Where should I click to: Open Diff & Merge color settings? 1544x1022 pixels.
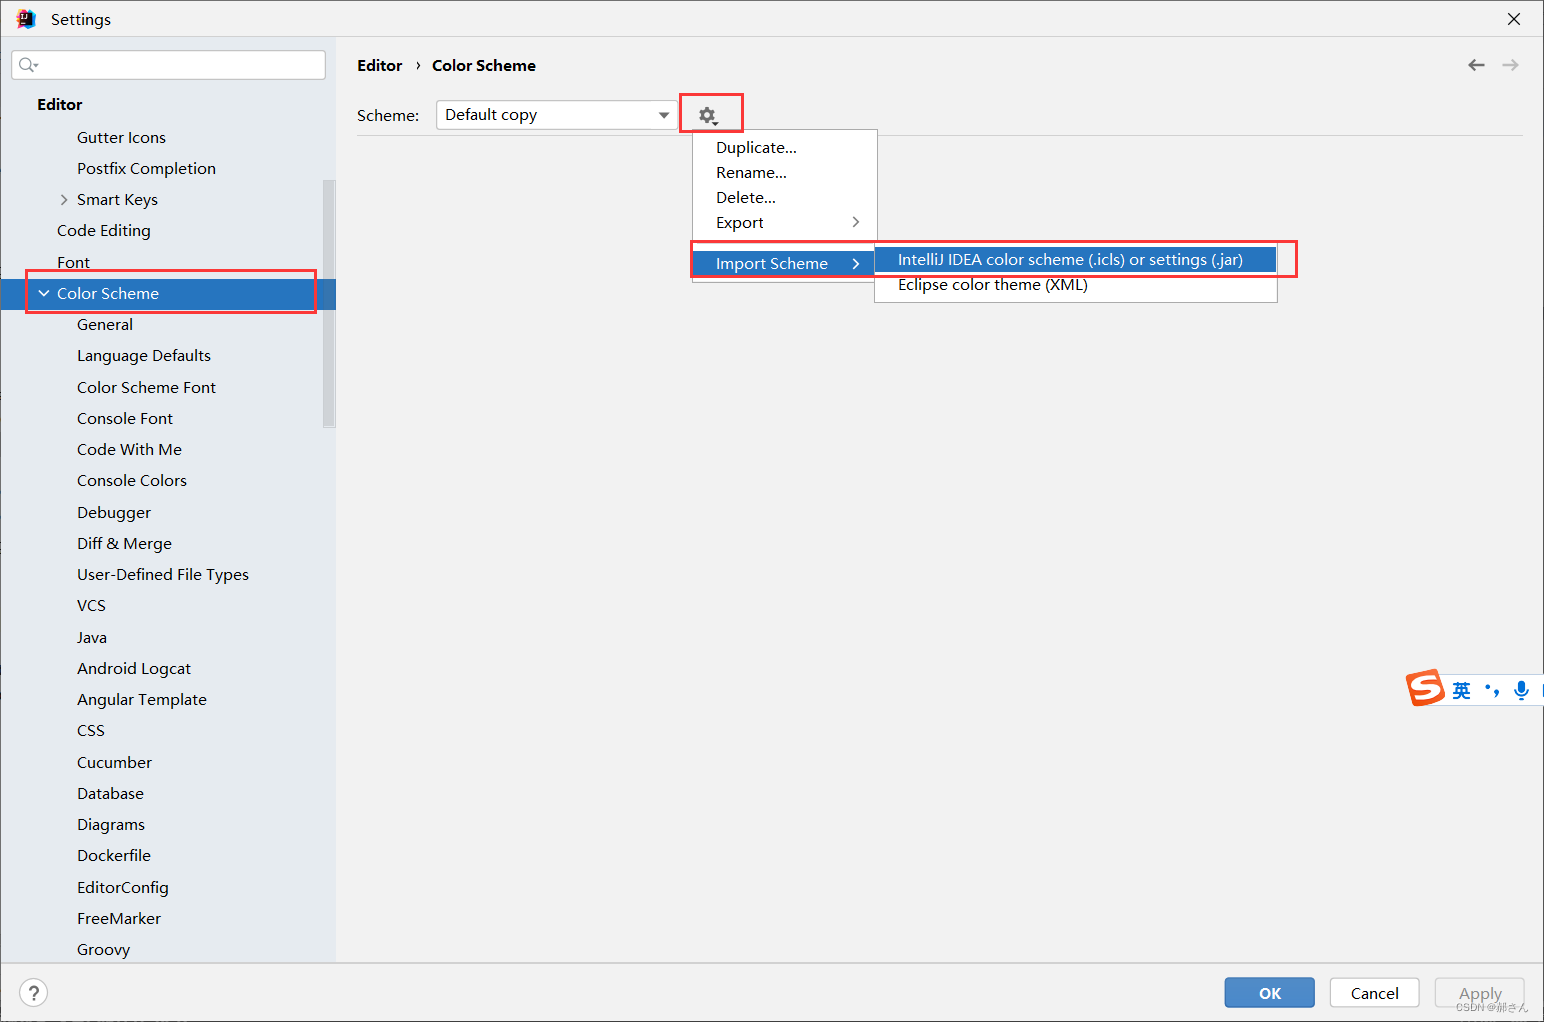pyautogui.click(x=124, y=543)
